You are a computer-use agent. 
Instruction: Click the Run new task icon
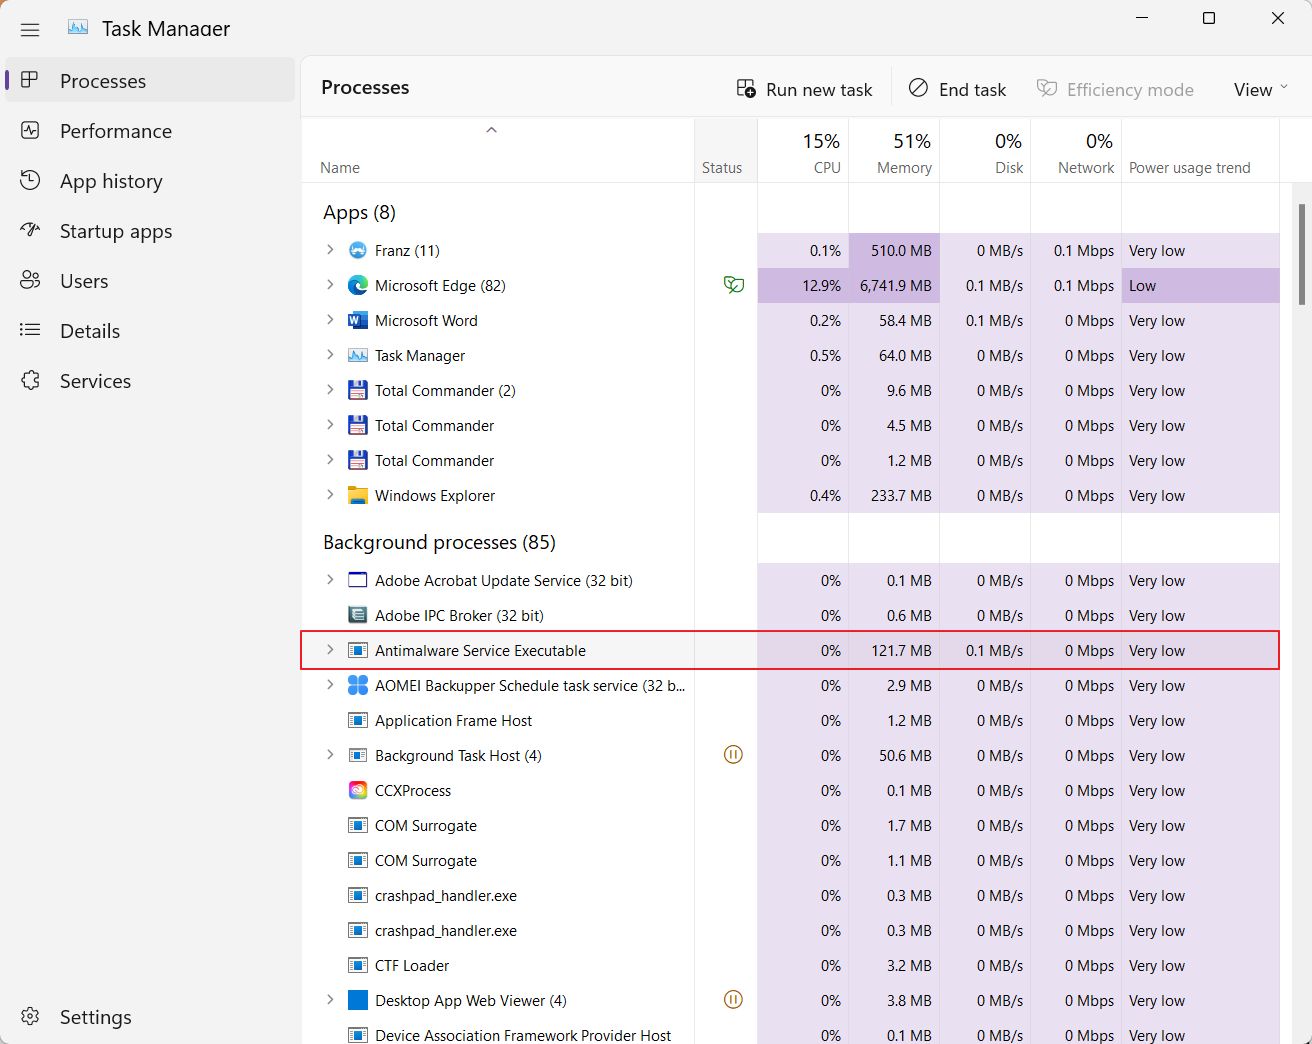pyautogui.click(x=746, y=88)
